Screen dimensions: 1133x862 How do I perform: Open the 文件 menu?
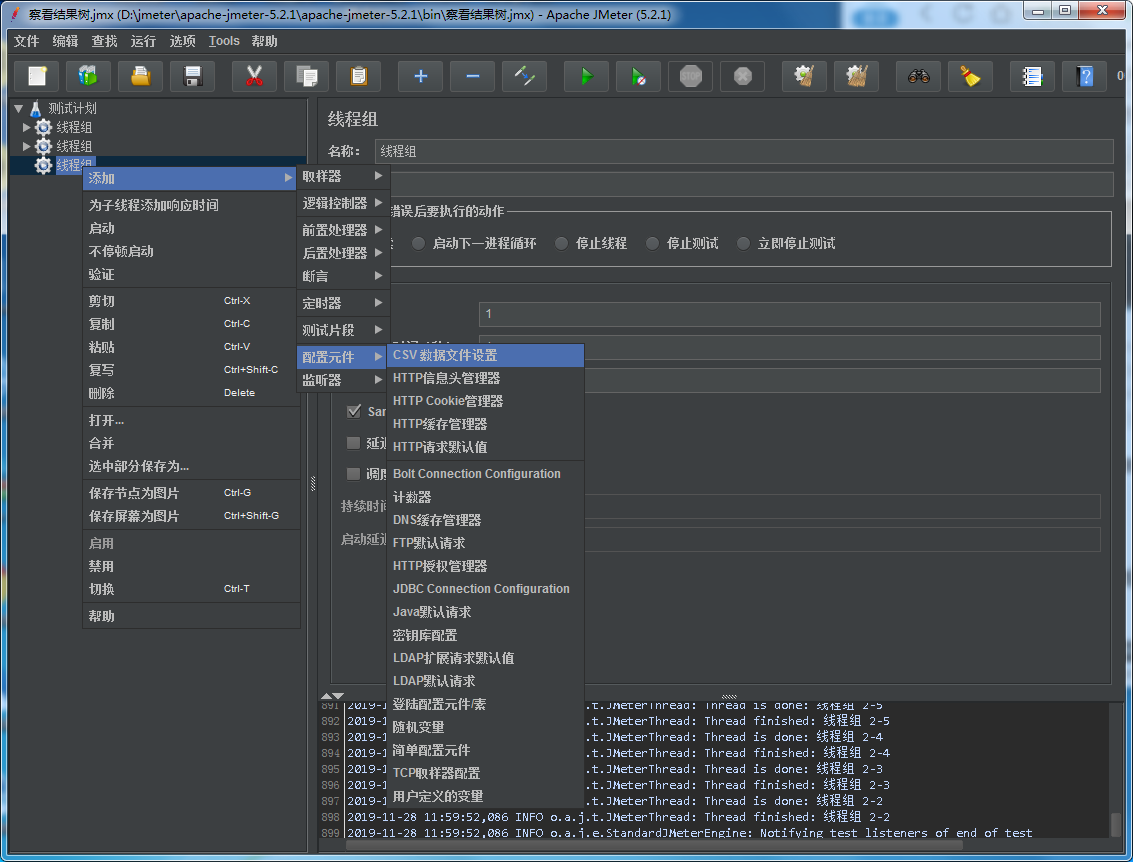tap(27, 41)
